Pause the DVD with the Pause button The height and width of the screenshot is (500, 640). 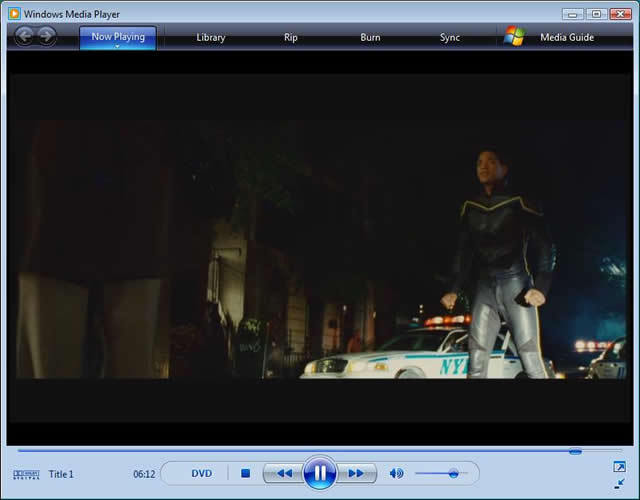pyautogui.click(x=320, y=473)
